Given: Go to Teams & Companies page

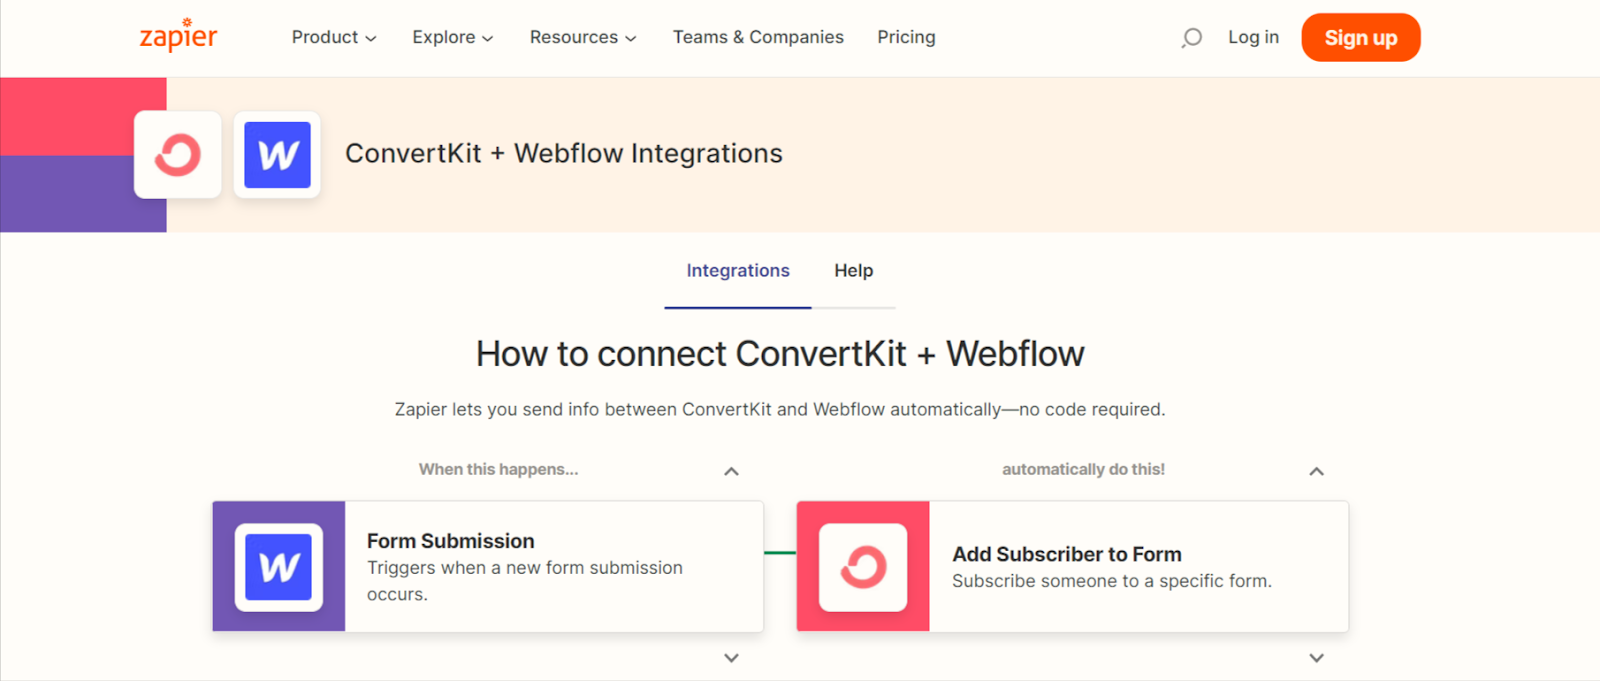Looking at the screenshot, I should (758, 37).
